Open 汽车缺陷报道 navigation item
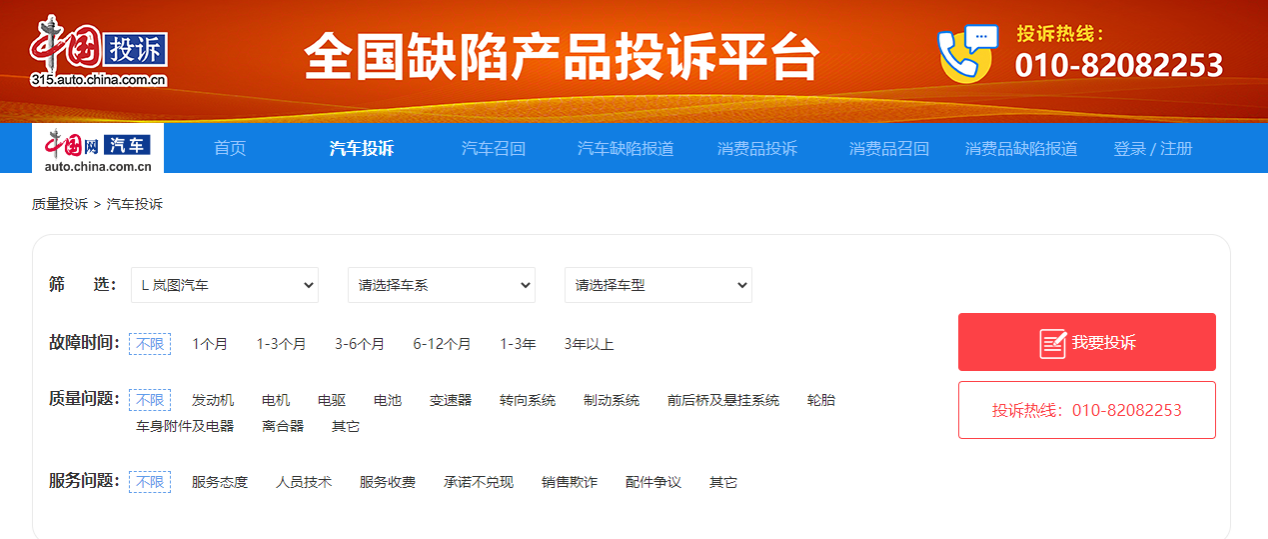1268x539 pixels. [x=625, y=149]
